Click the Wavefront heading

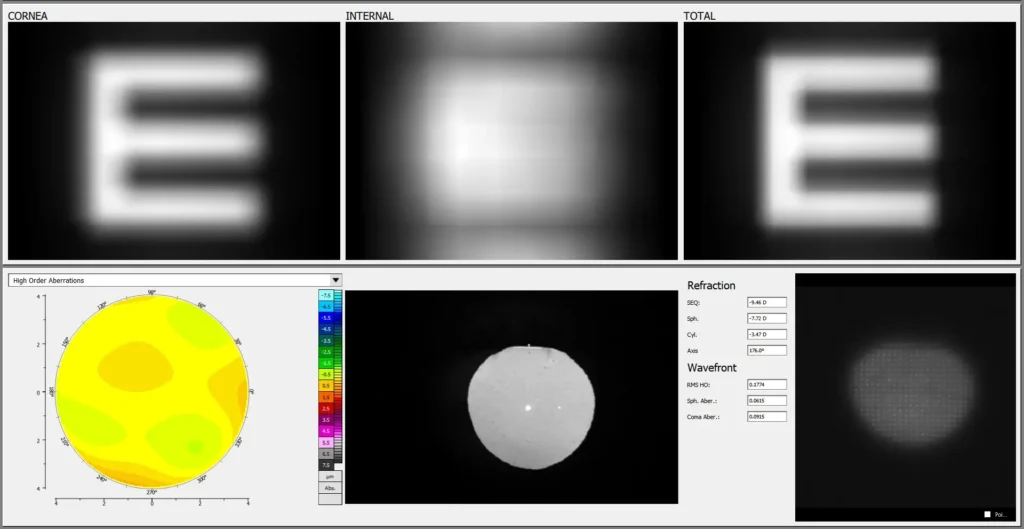pos(712,368)
